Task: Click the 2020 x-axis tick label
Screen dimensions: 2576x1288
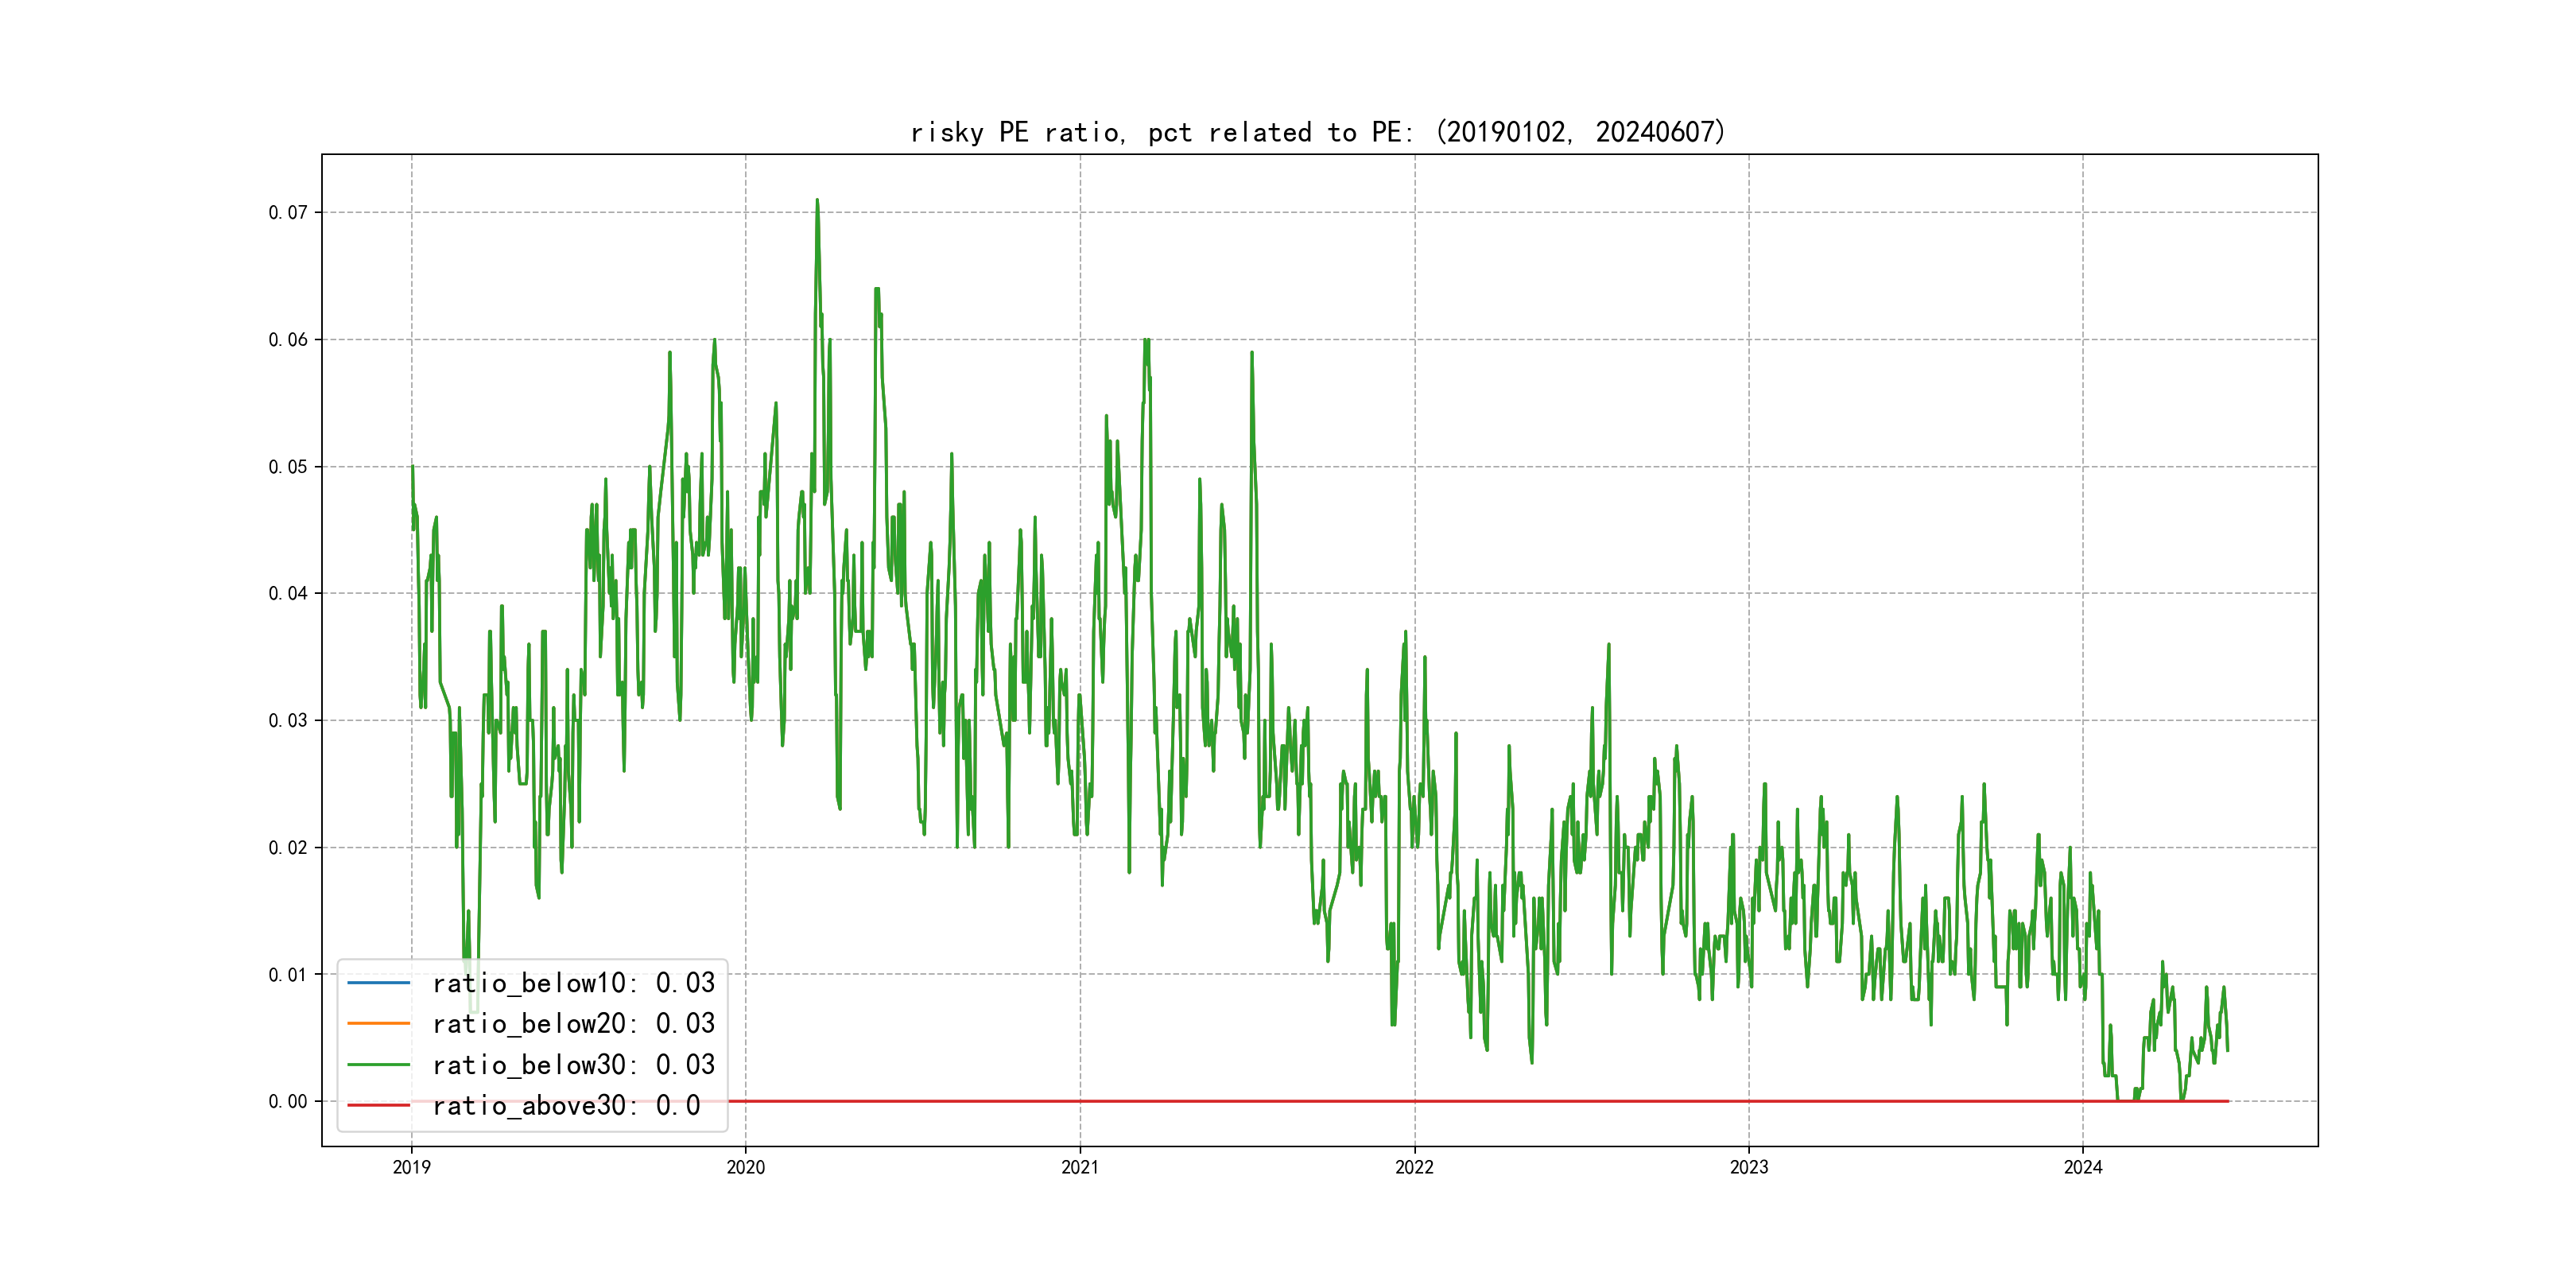Action: tap(745, 1167)
